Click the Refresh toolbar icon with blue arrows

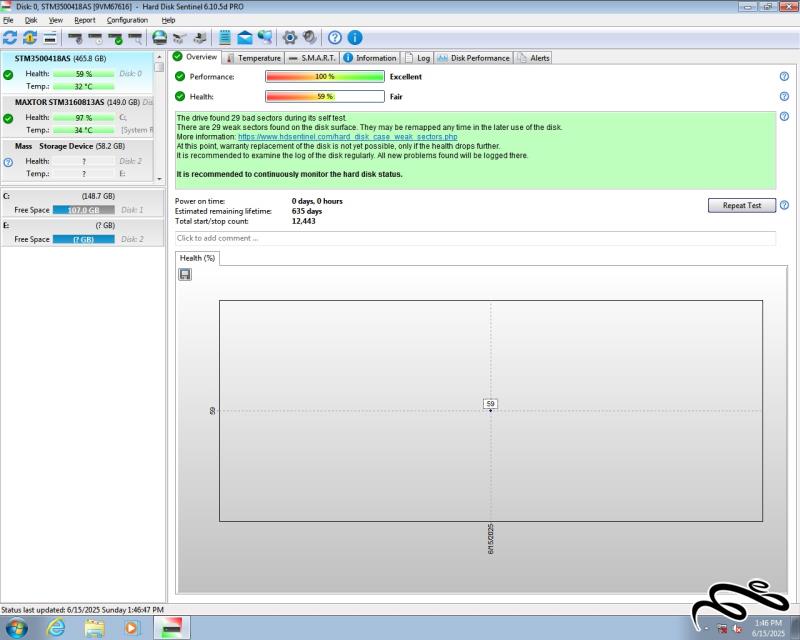(x=10, y=38)
